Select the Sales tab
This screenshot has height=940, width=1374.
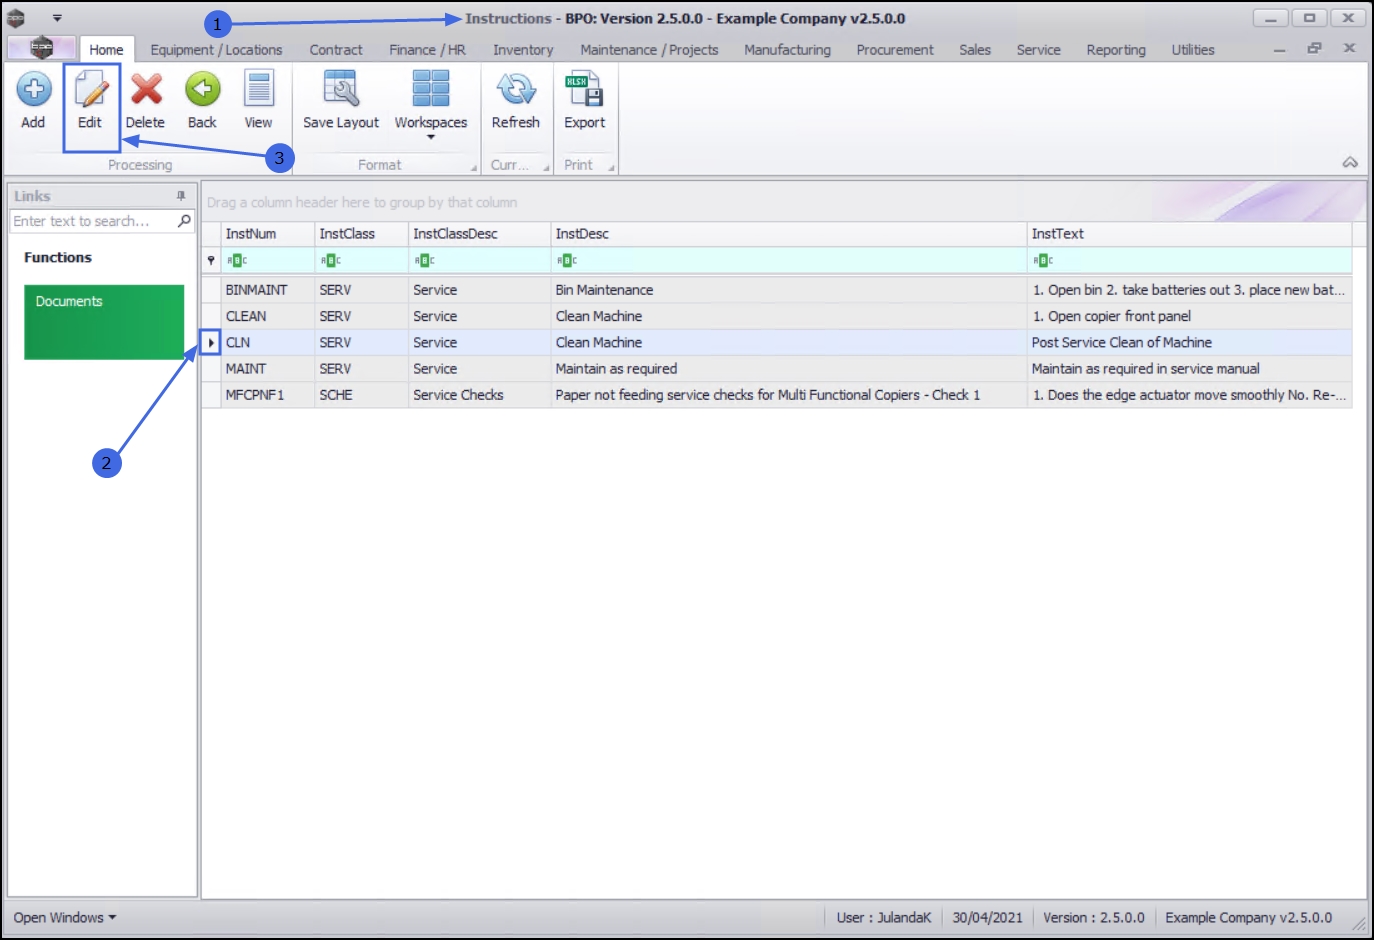point(975,49)
